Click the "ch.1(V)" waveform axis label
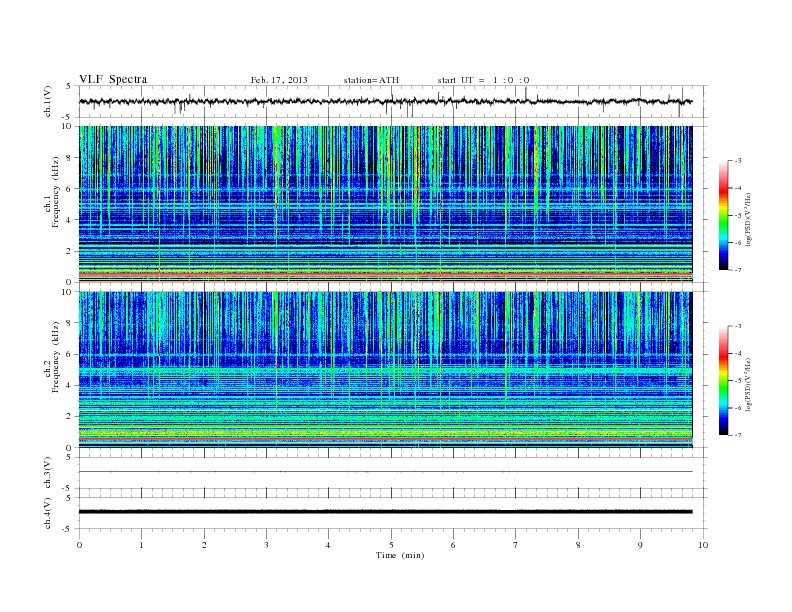 click(x=48, y=101)
